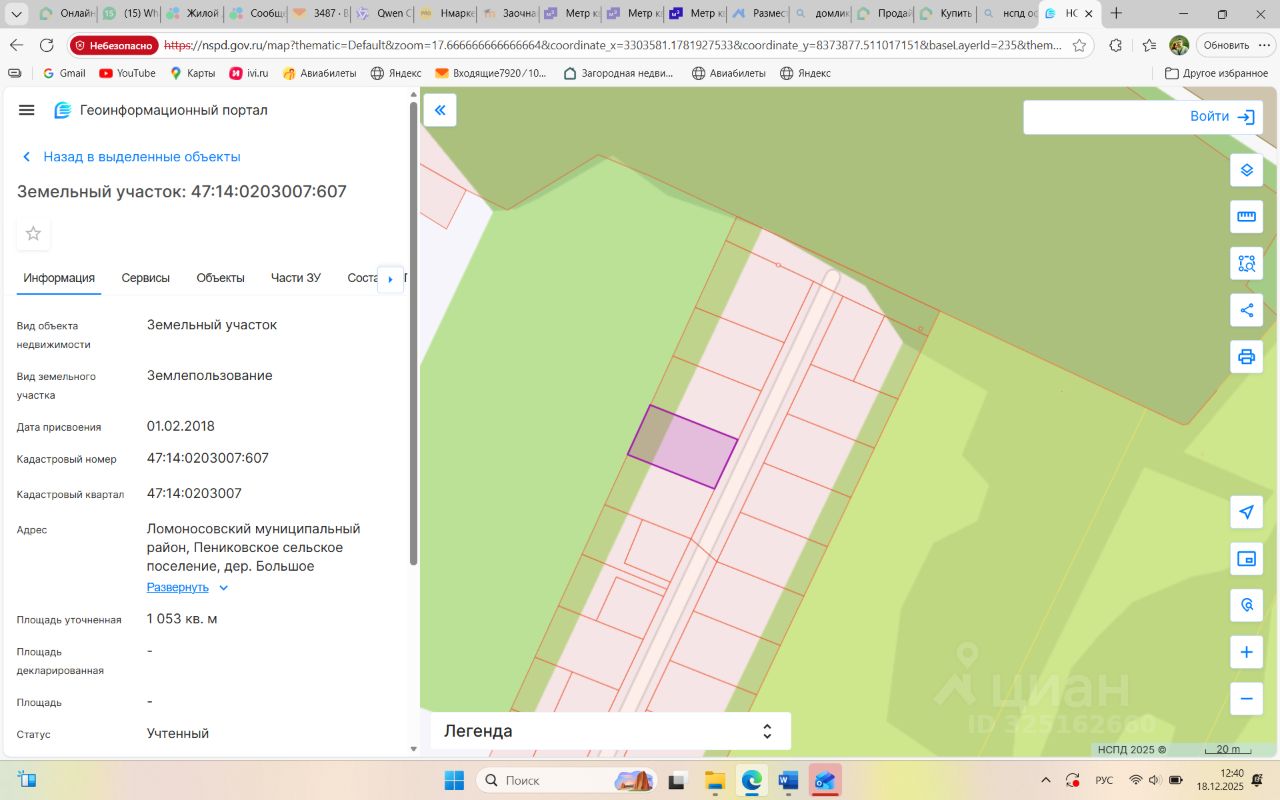
Task: Open a new browser tab
Action: pos(1117,14)
